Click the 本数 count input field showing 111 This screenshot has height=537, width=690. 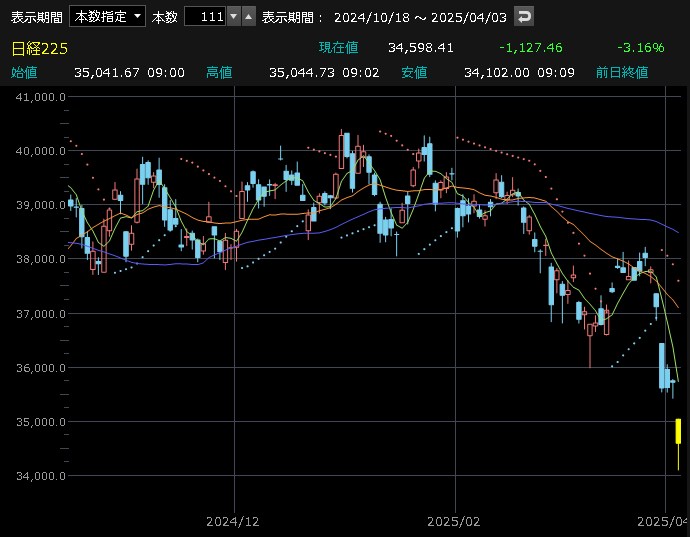(206, 17)
